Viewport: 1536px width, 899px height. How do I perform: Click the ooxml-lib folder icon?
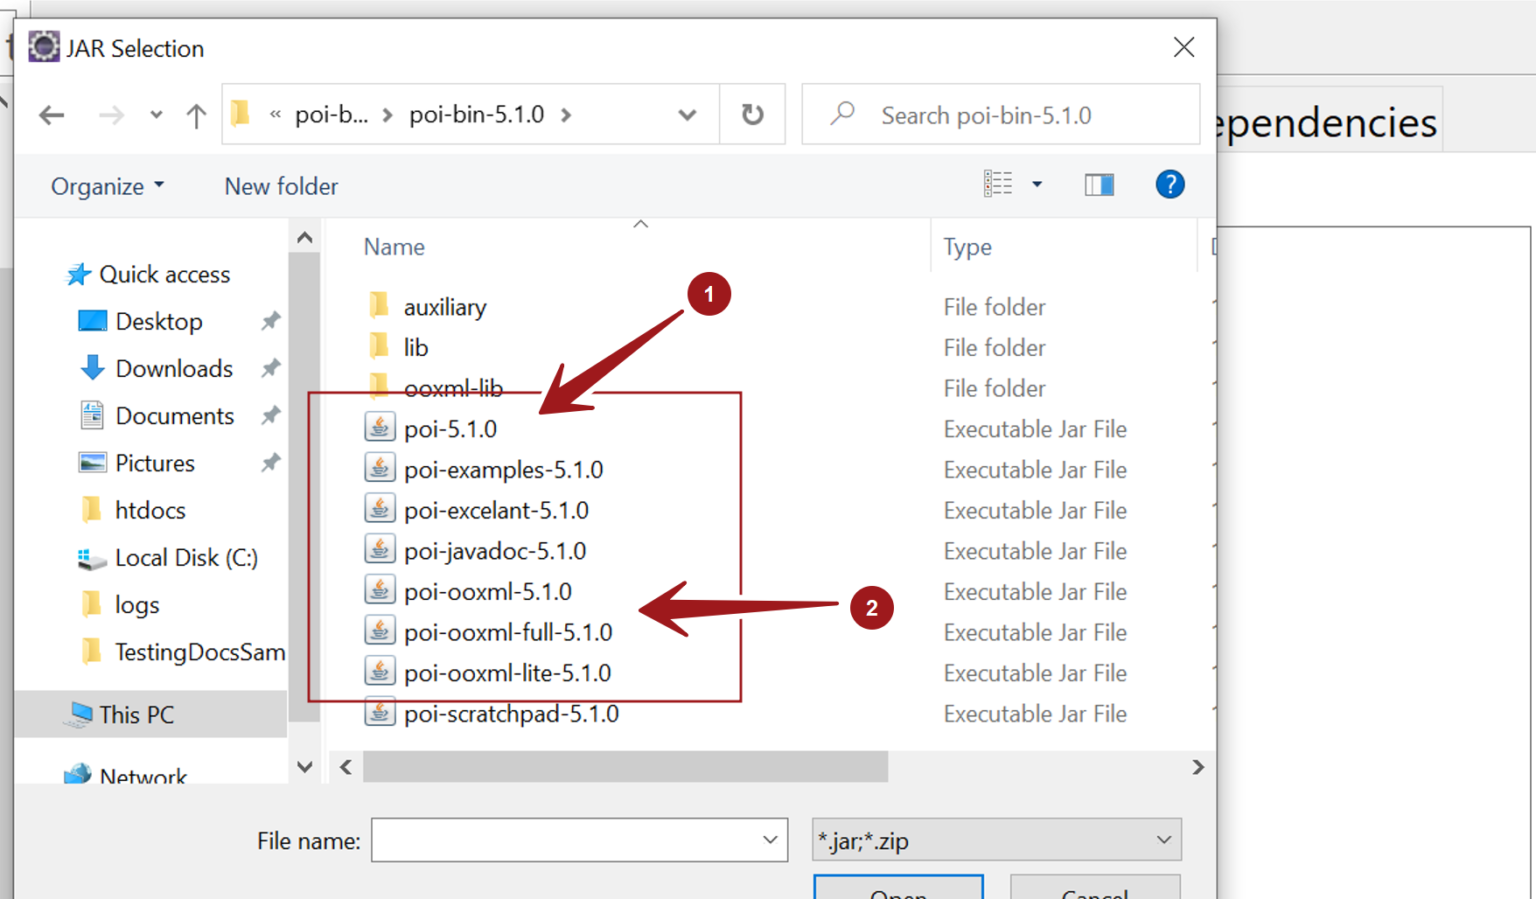380,387
